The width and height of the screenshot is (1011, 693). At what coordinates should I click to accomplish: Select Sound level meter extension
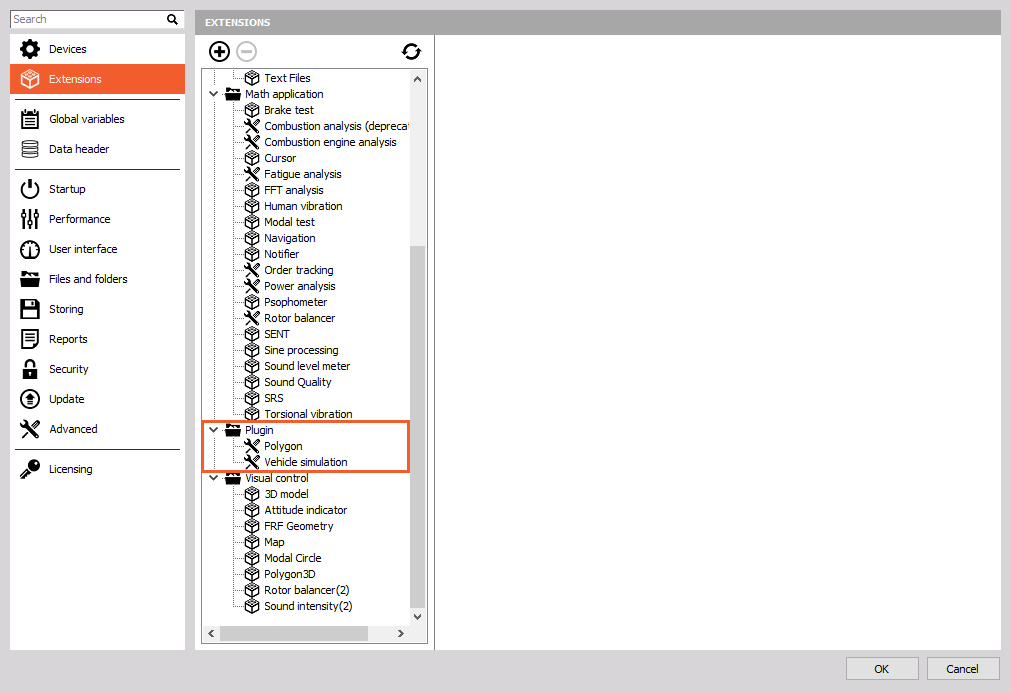pyautogui.click(x=307, y=366)
